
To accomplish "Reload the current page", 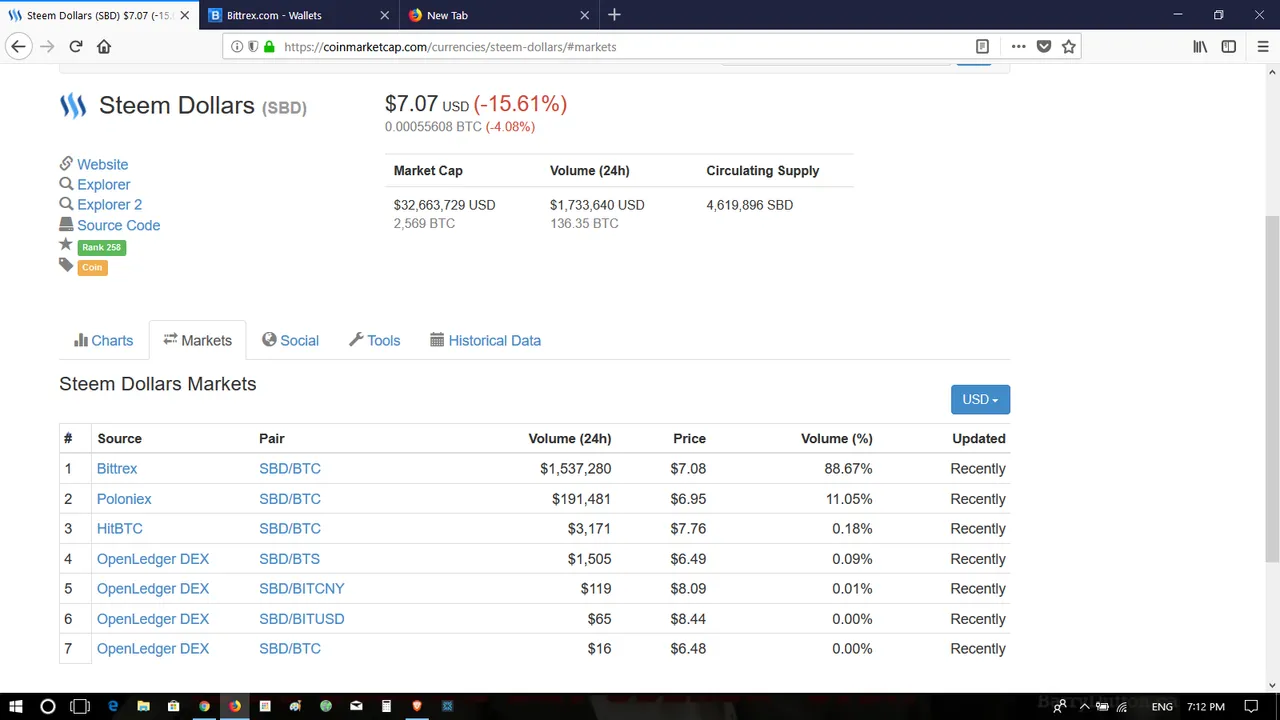I will (75, 47).
